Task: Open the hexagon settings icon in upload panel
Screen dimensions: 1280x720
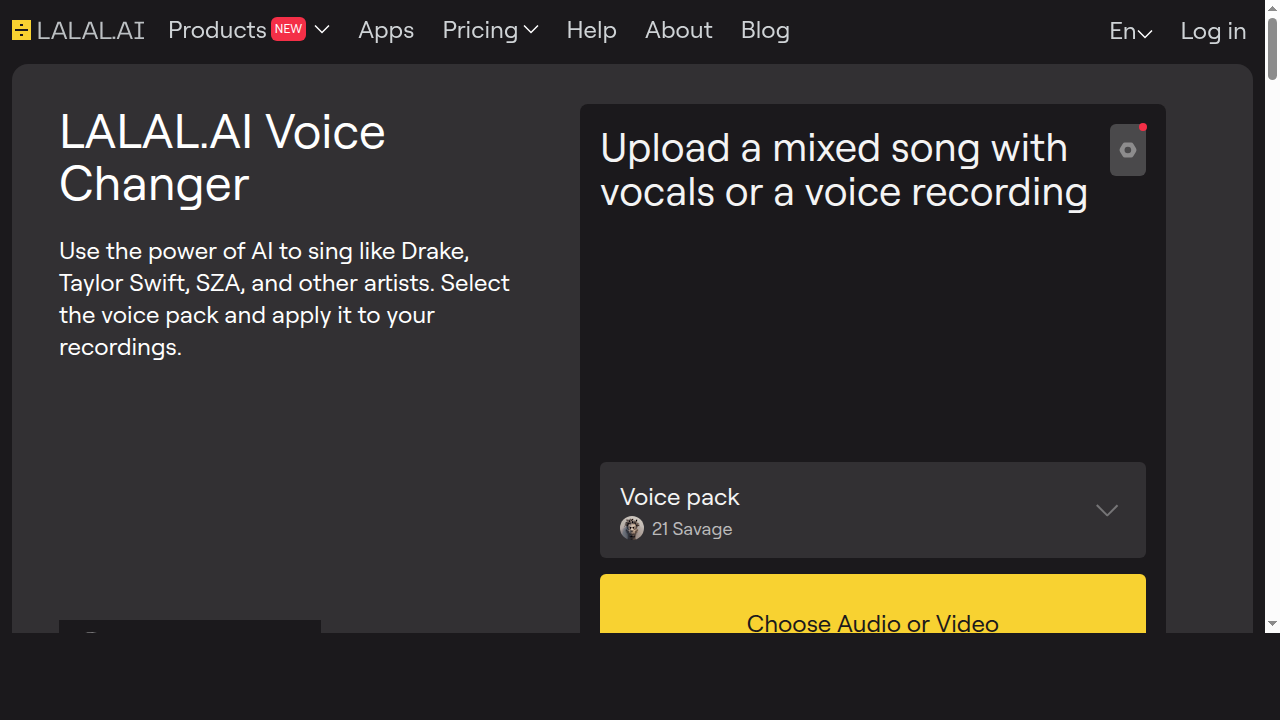Action: pos(1128,150)
